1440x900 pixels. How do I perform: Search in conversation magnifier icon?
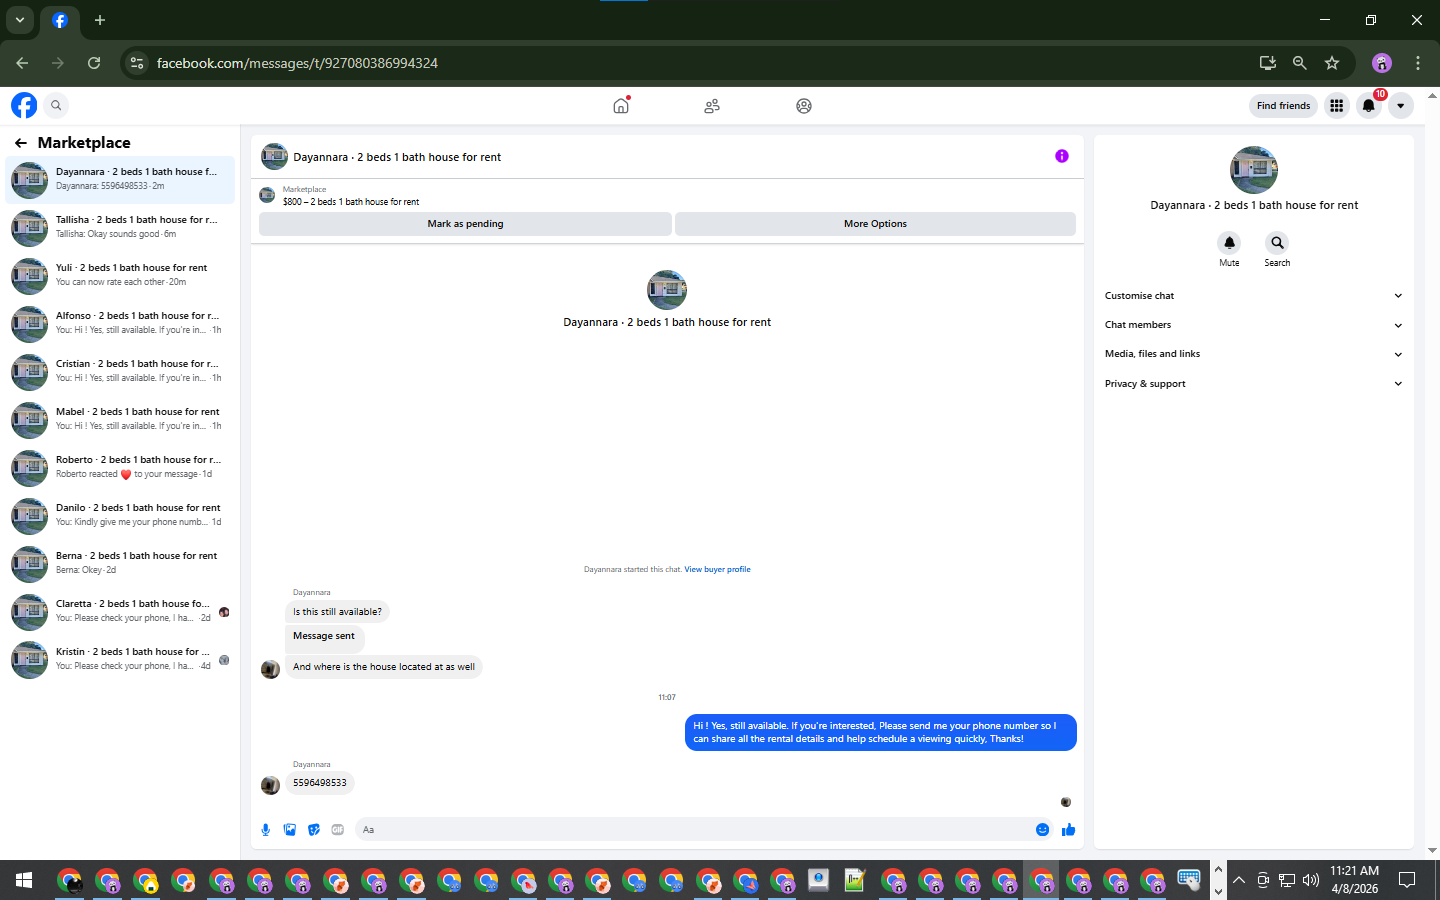(1277, 243)
